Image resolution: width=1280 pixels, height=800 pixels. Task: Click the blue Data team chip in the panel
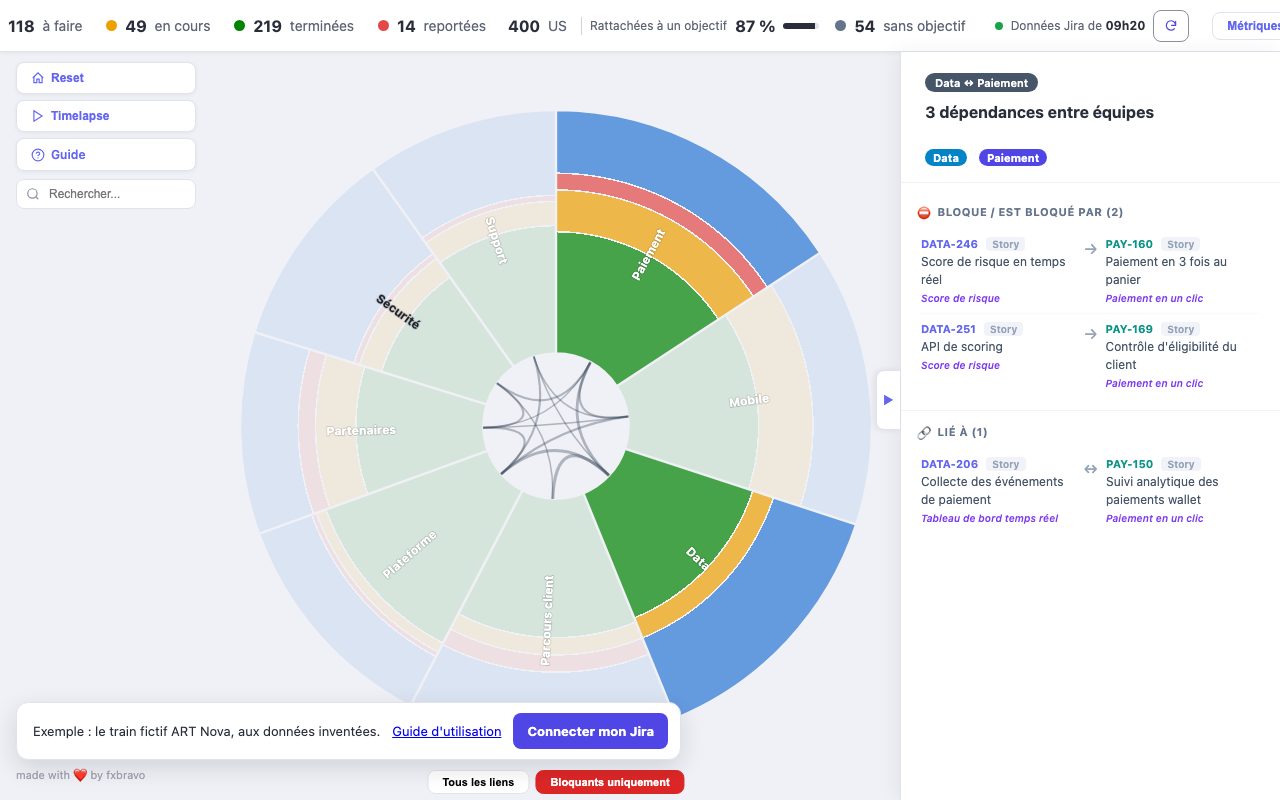coord(946,158)
